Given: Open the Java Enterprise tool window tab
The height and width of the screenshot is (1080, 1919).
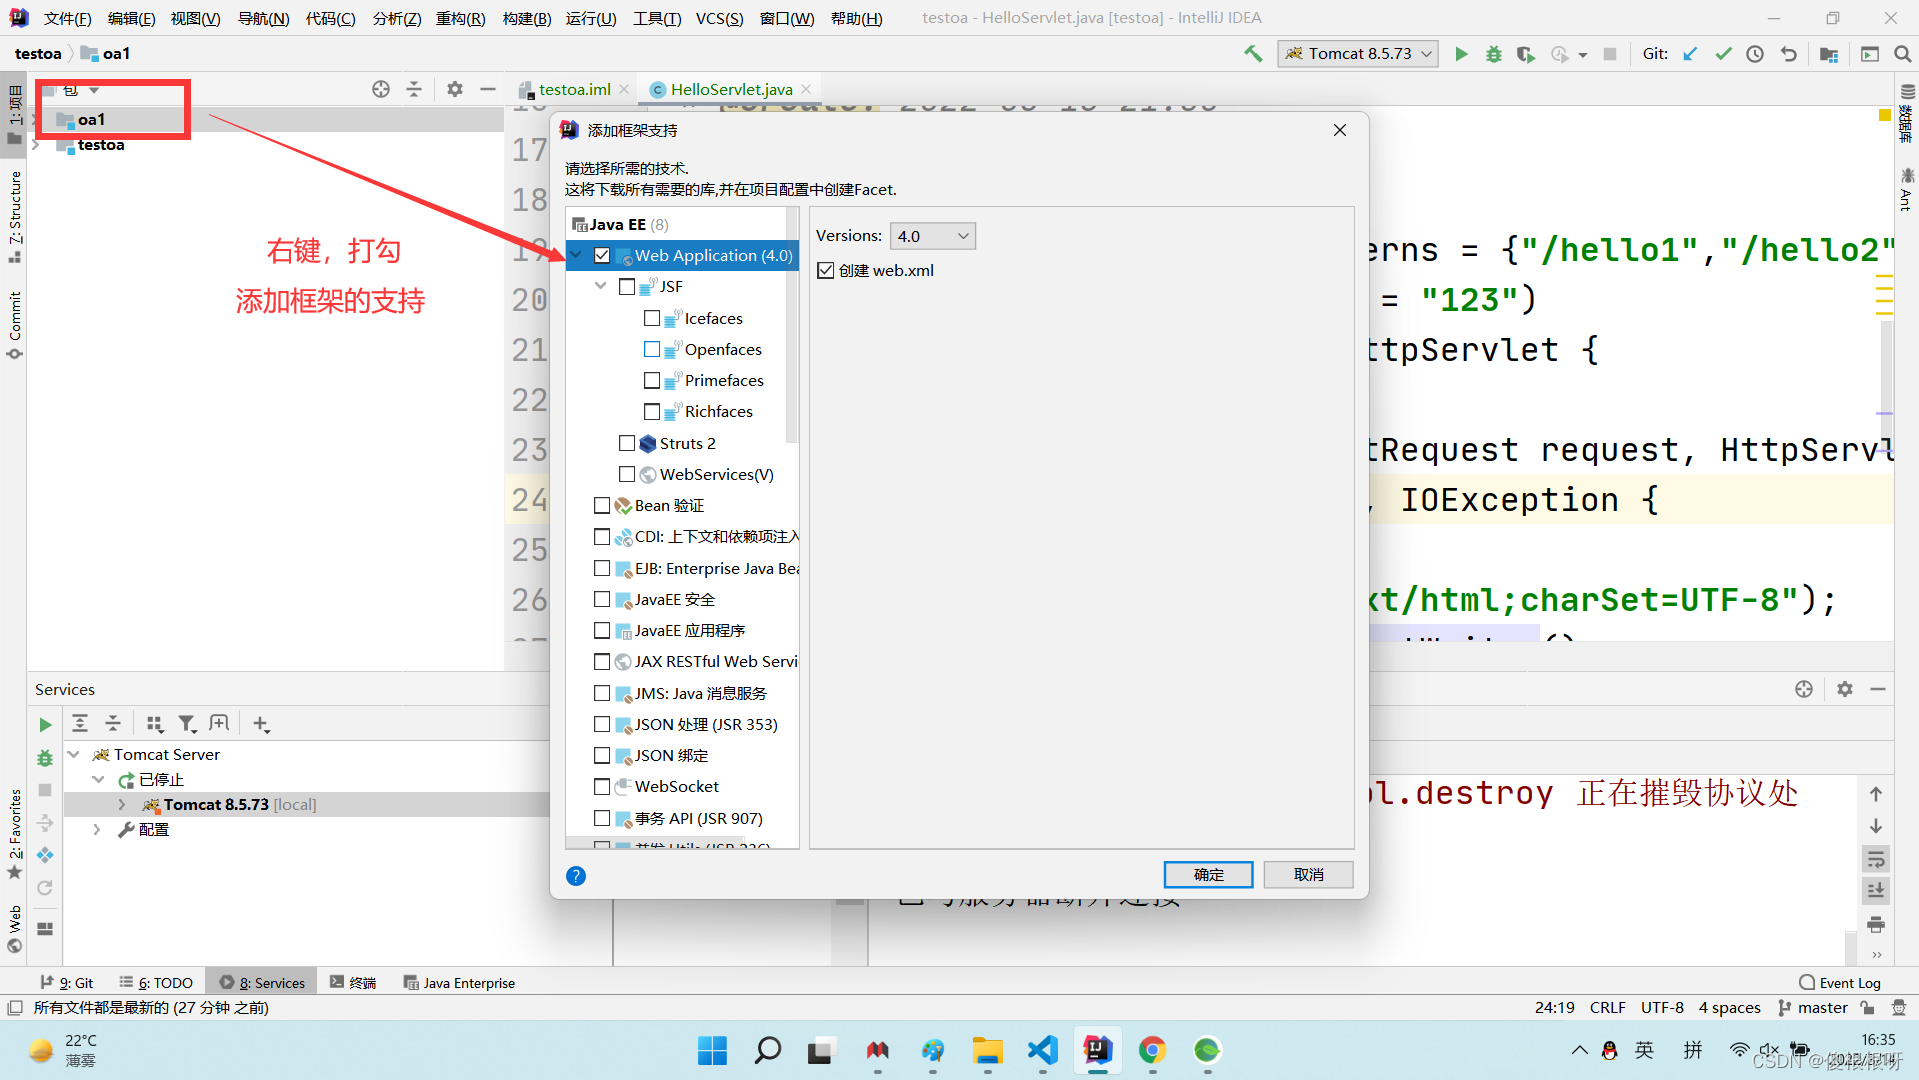Looking at the screenshot, I should coord(459,983).
